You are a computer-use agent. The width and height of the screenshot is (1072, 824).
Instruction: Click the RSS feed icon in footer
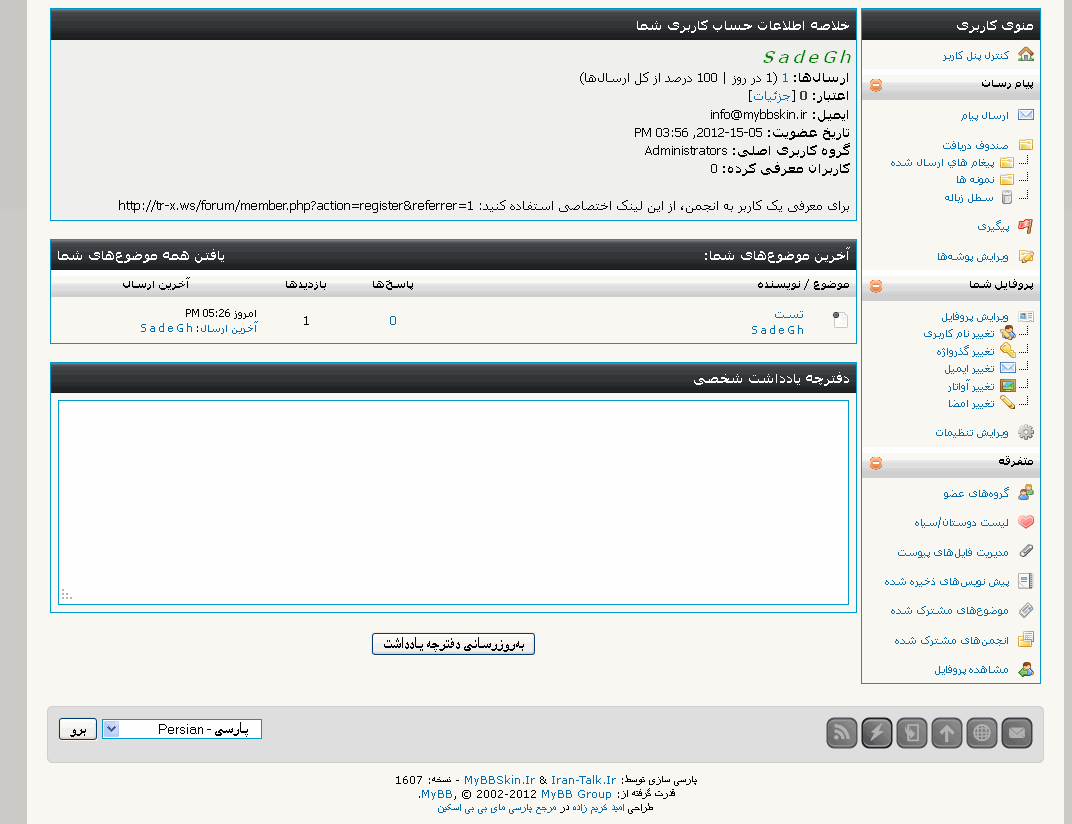842,733
